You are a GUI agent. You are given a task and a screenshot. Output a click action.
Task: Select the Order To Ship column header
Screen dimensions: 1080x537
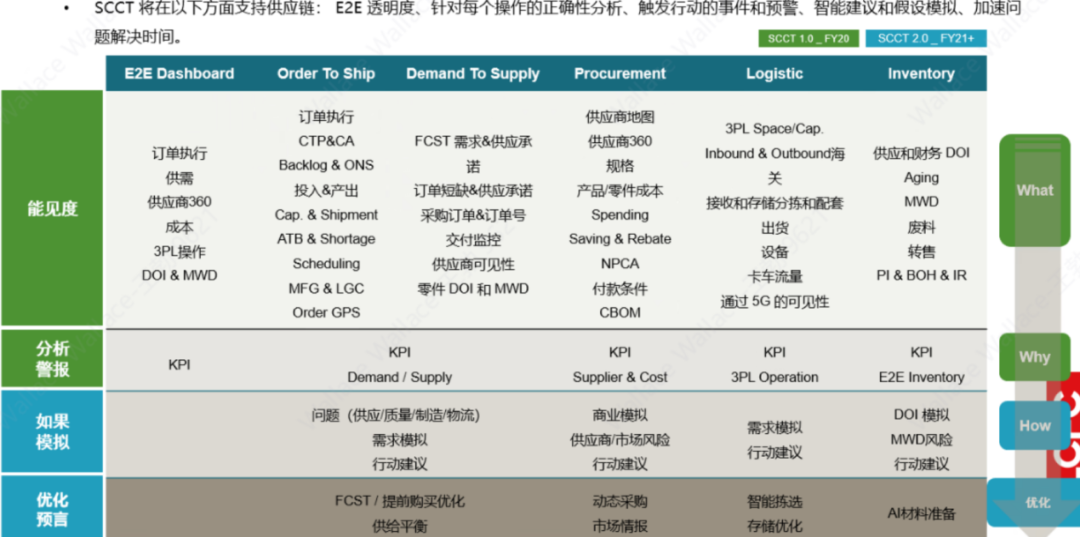coord(326,74)
